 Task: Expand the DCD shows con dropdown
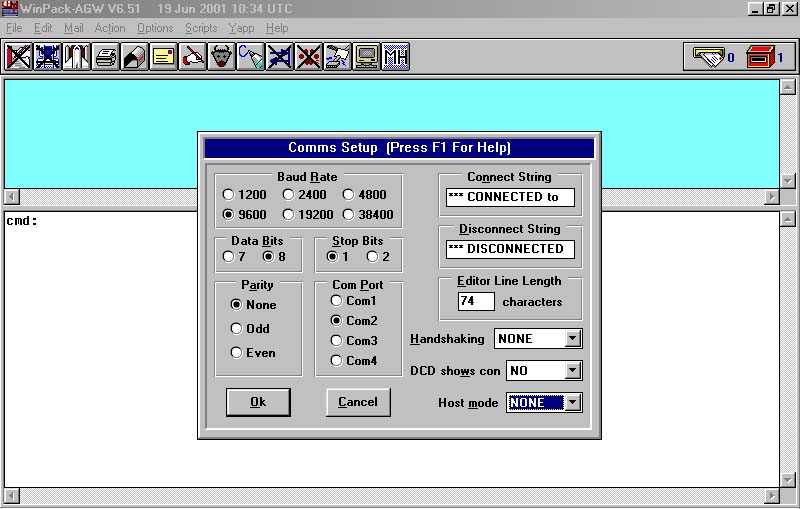tap(573, 371)
